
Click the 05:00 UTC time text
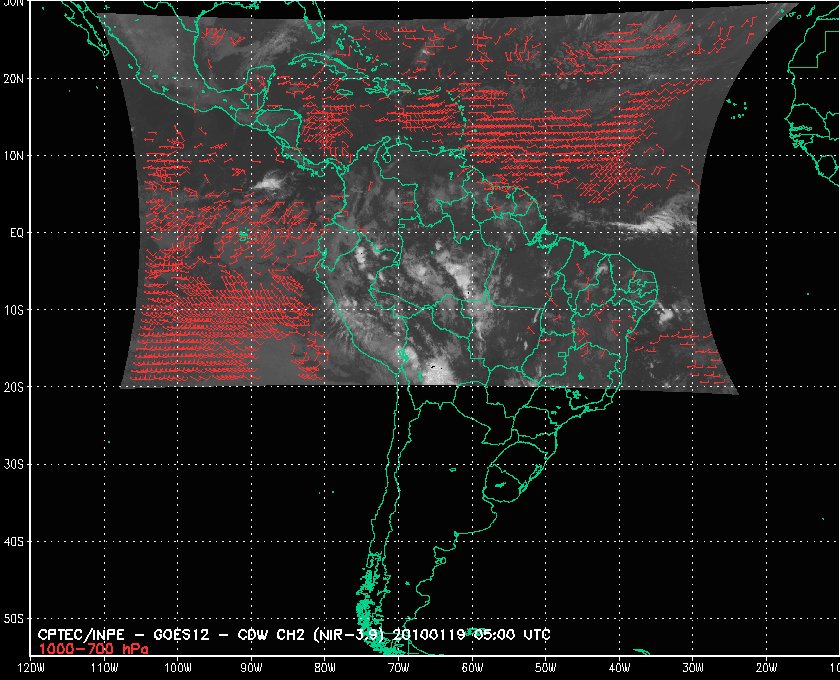[512, 636]
